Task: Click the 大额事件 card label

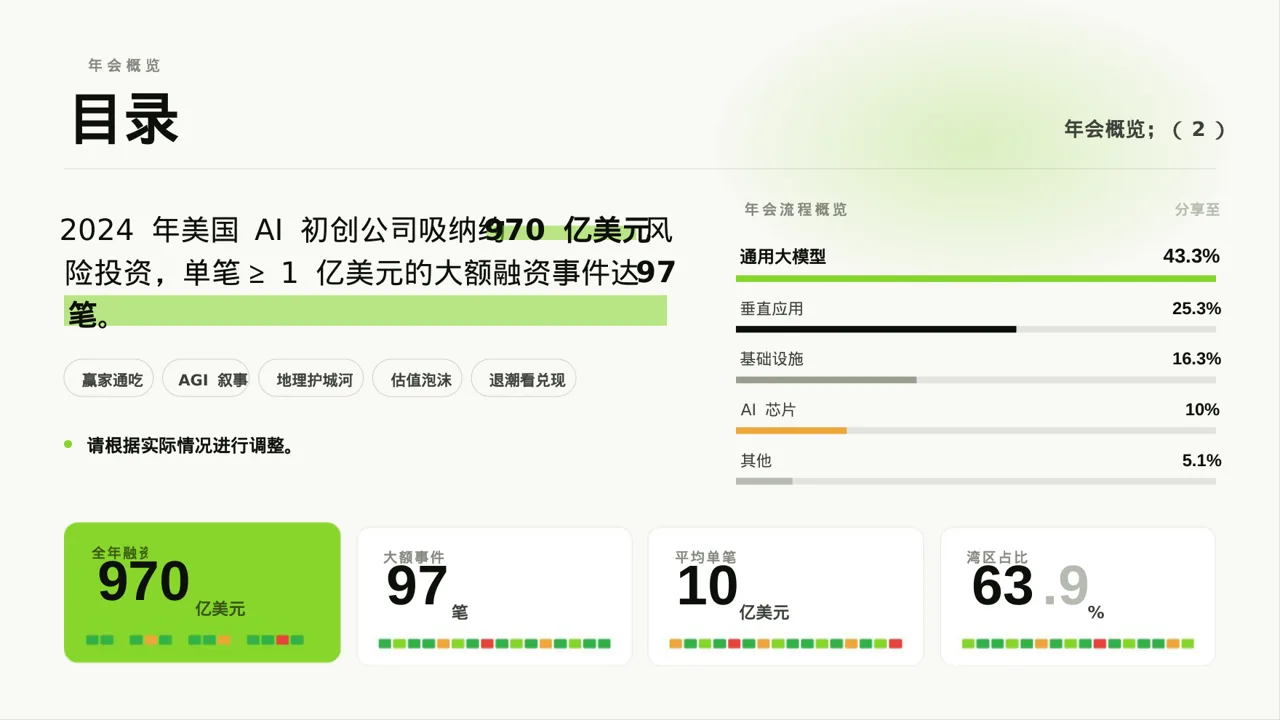Action: pyautogui.click(x=414, y=557)
